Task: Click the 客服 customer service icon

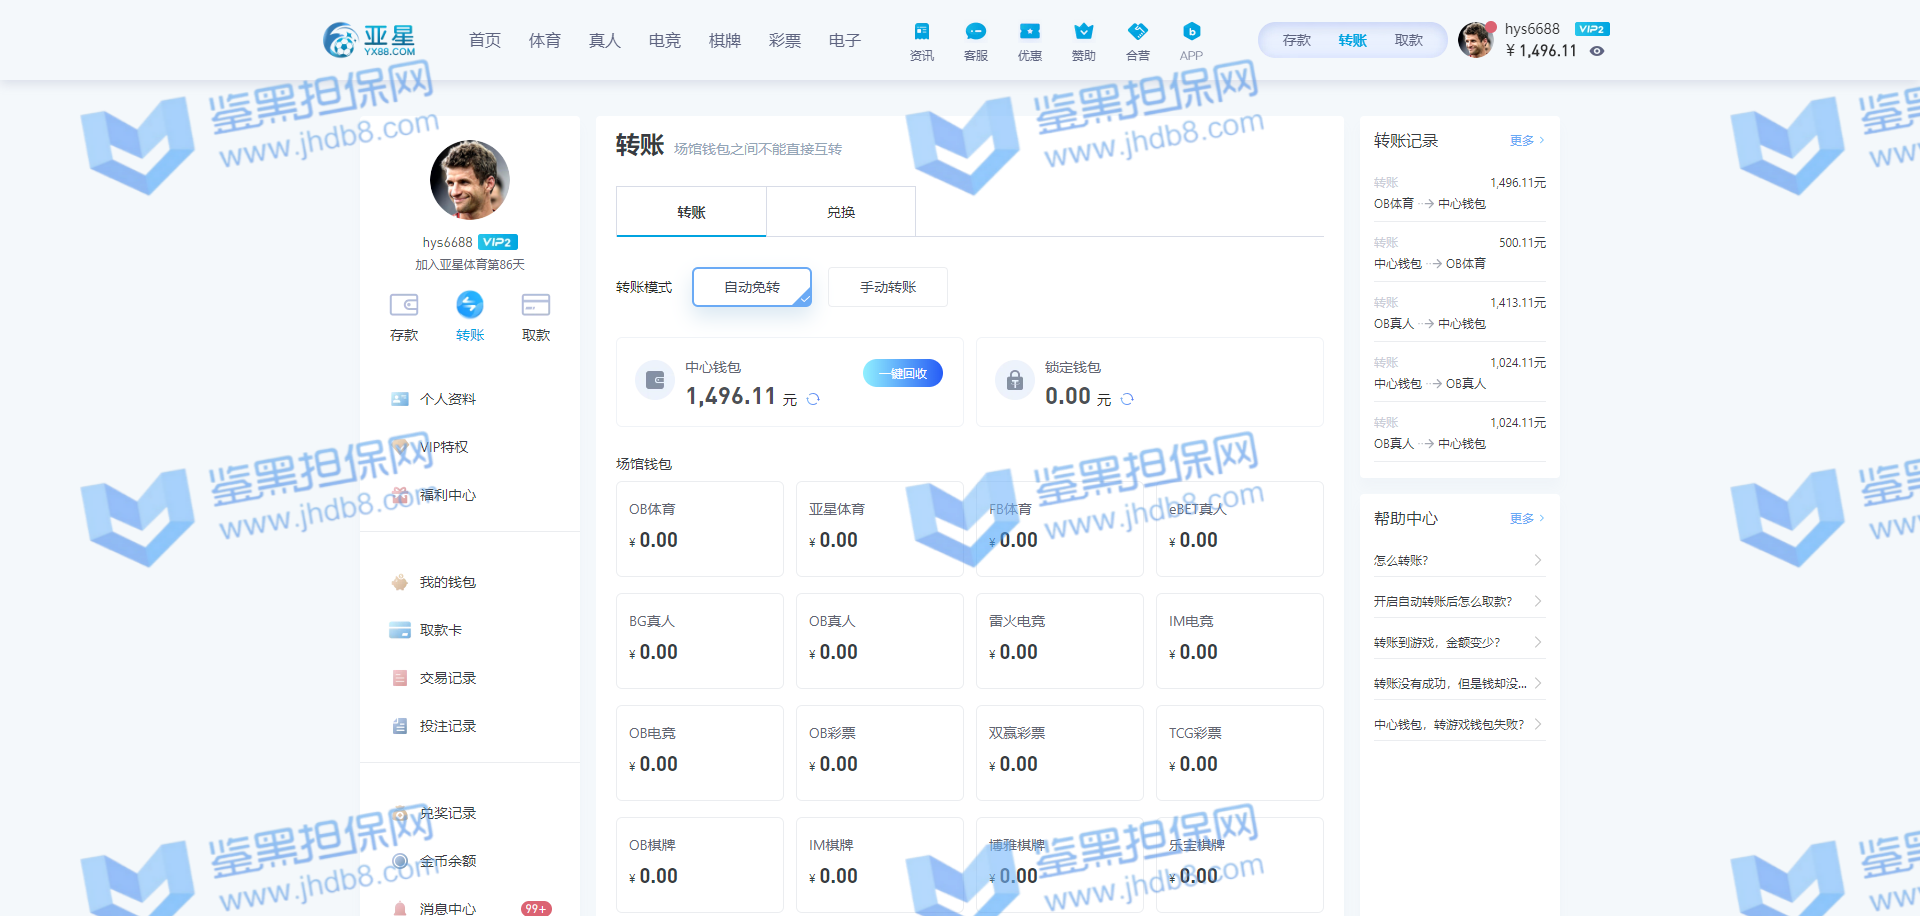Action: tap(975, 33)
